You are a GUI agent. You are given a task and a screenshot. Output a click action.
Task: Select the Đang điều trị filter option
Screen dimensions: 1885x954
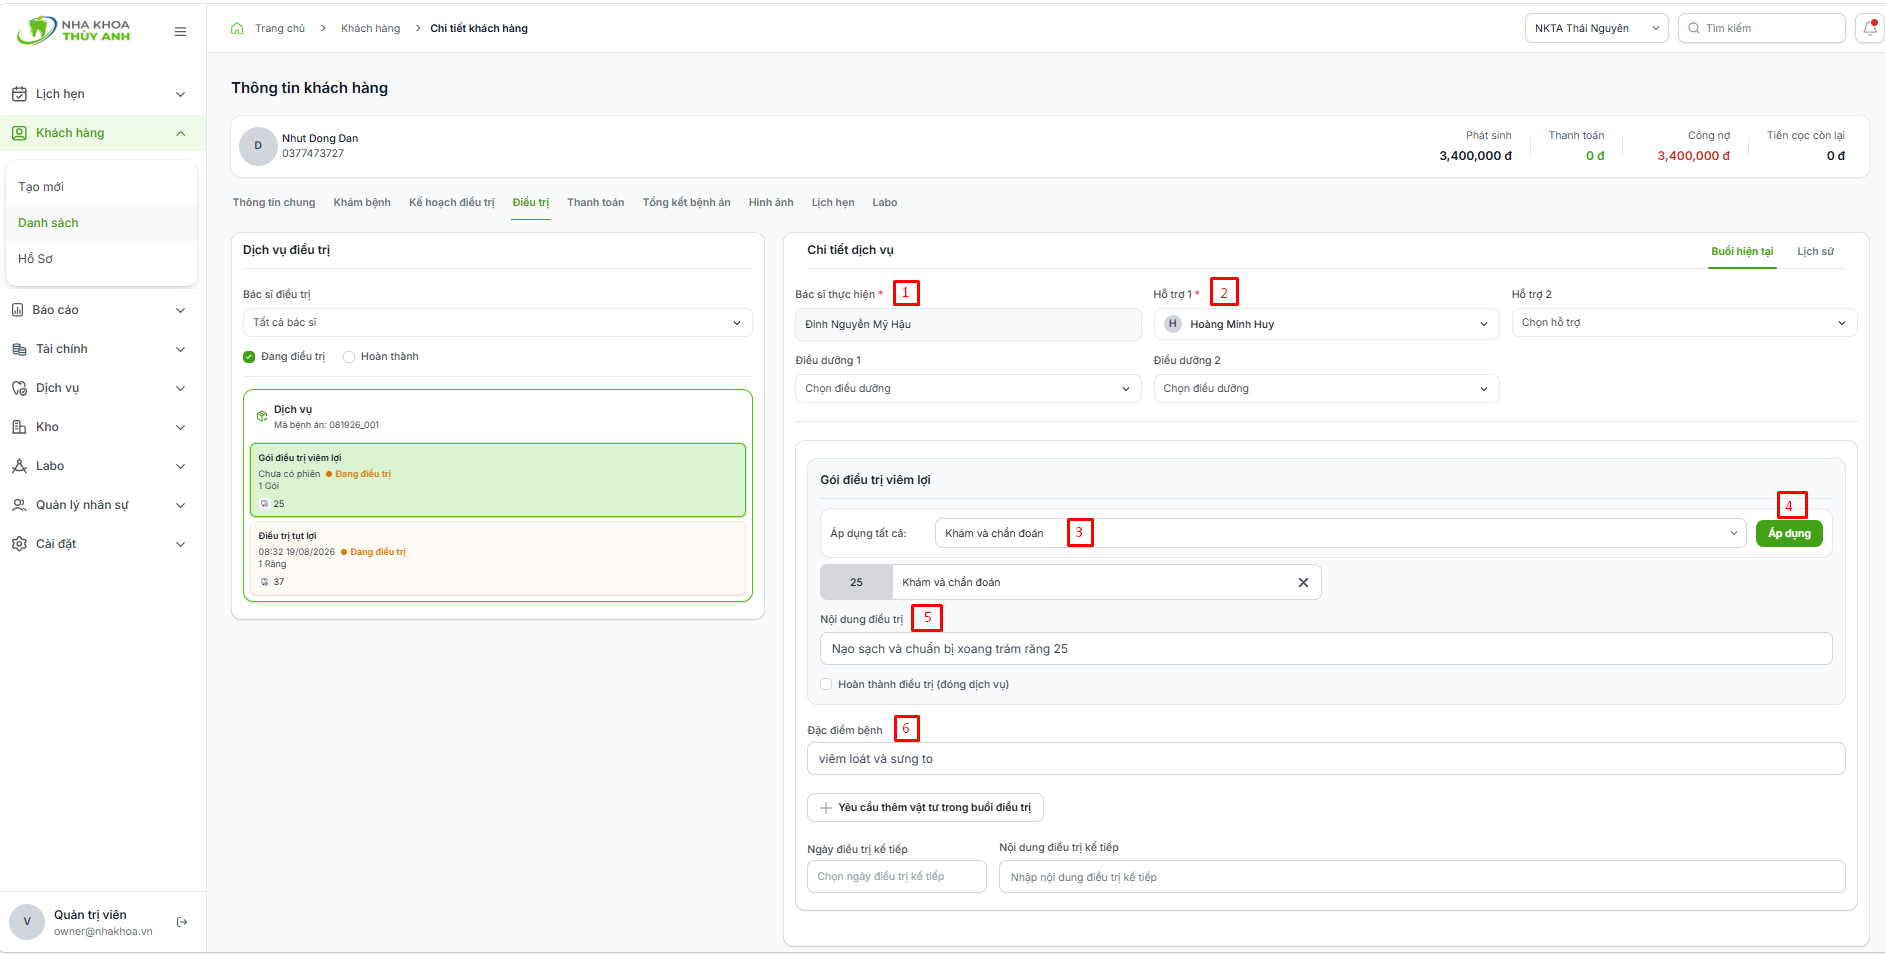(284, 357)
